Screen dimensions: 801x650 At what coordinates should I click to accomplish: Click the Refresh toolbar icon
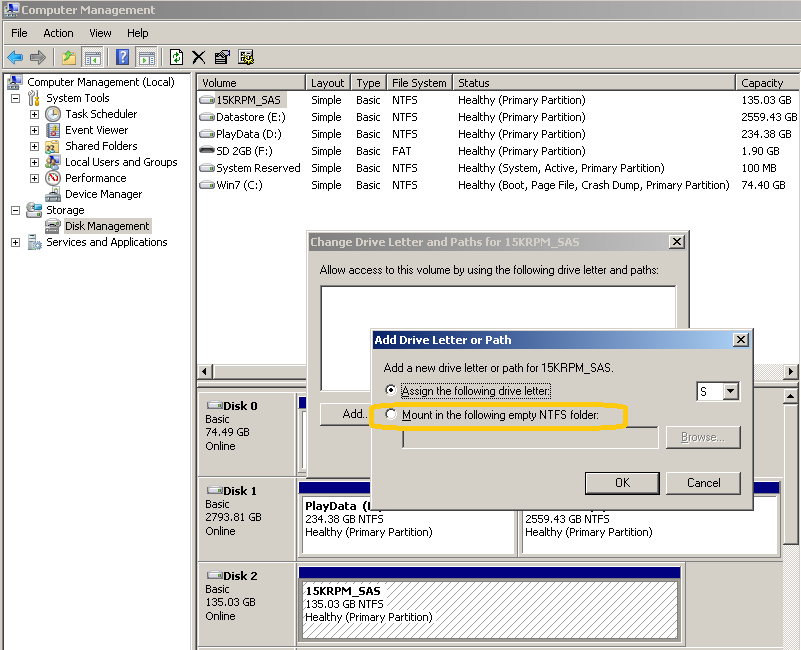[x=177, y=57]
